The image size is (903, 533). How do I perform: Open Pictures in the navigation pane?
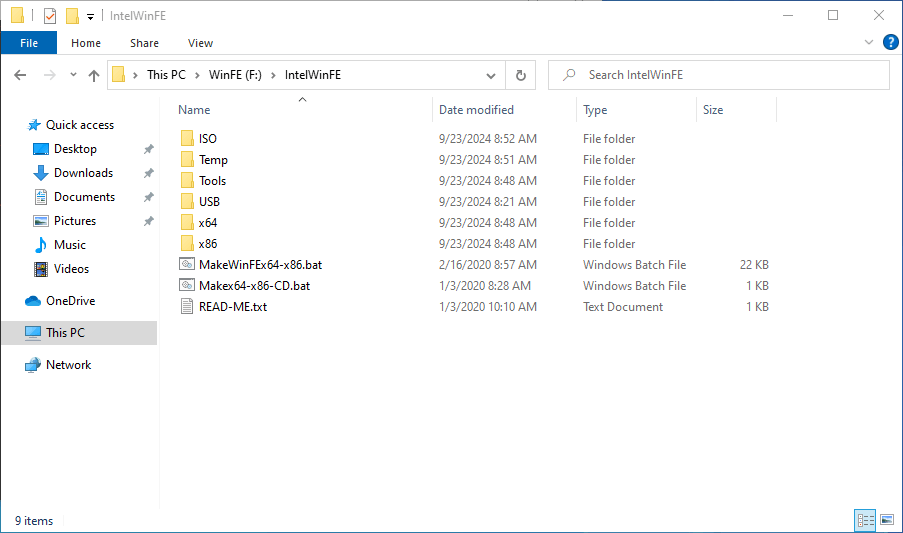pos(74,221)
